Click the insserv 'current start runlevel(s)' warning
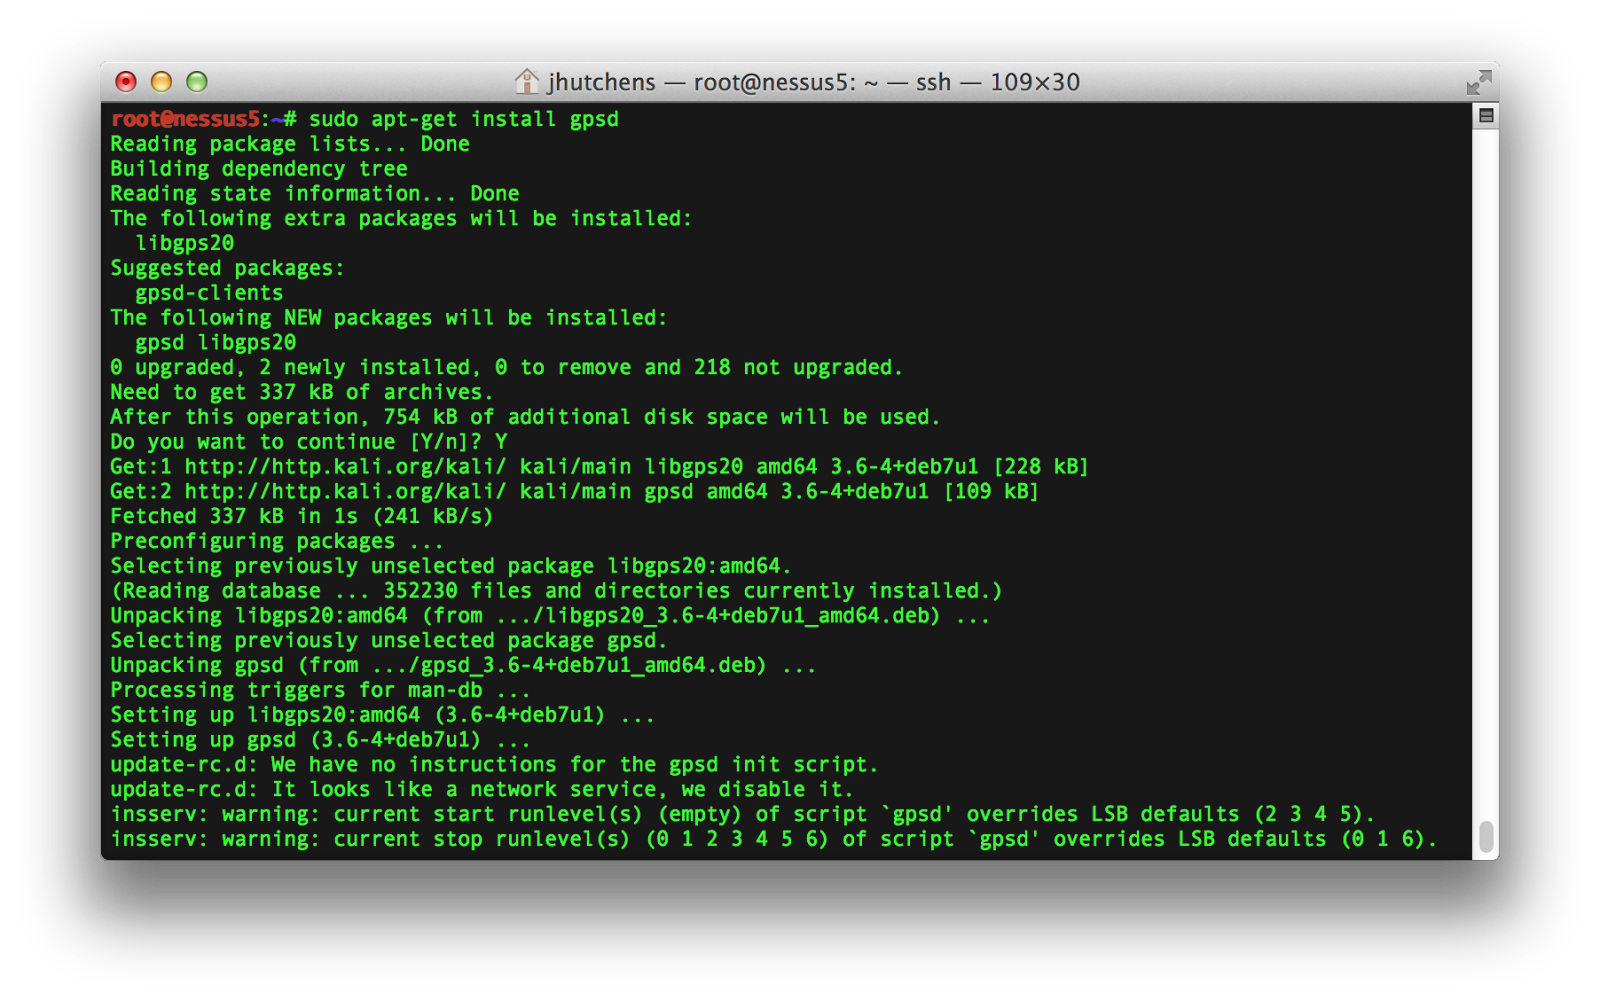 click(743, 814)
